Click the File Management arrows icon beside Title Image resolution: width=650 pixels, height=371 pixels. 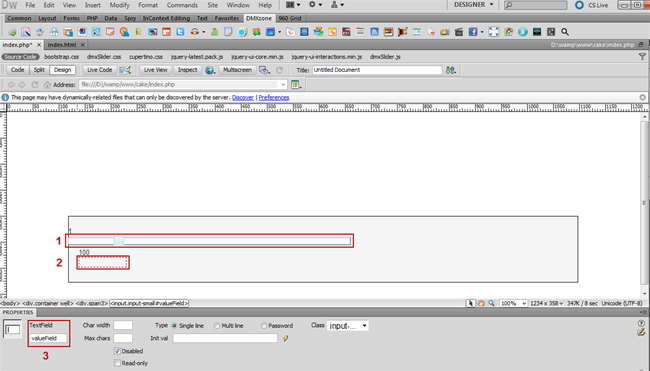451,70
